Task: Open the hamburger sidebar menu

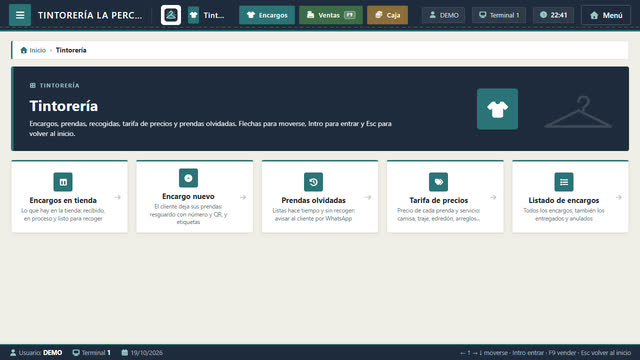Action: coord(20,15)
